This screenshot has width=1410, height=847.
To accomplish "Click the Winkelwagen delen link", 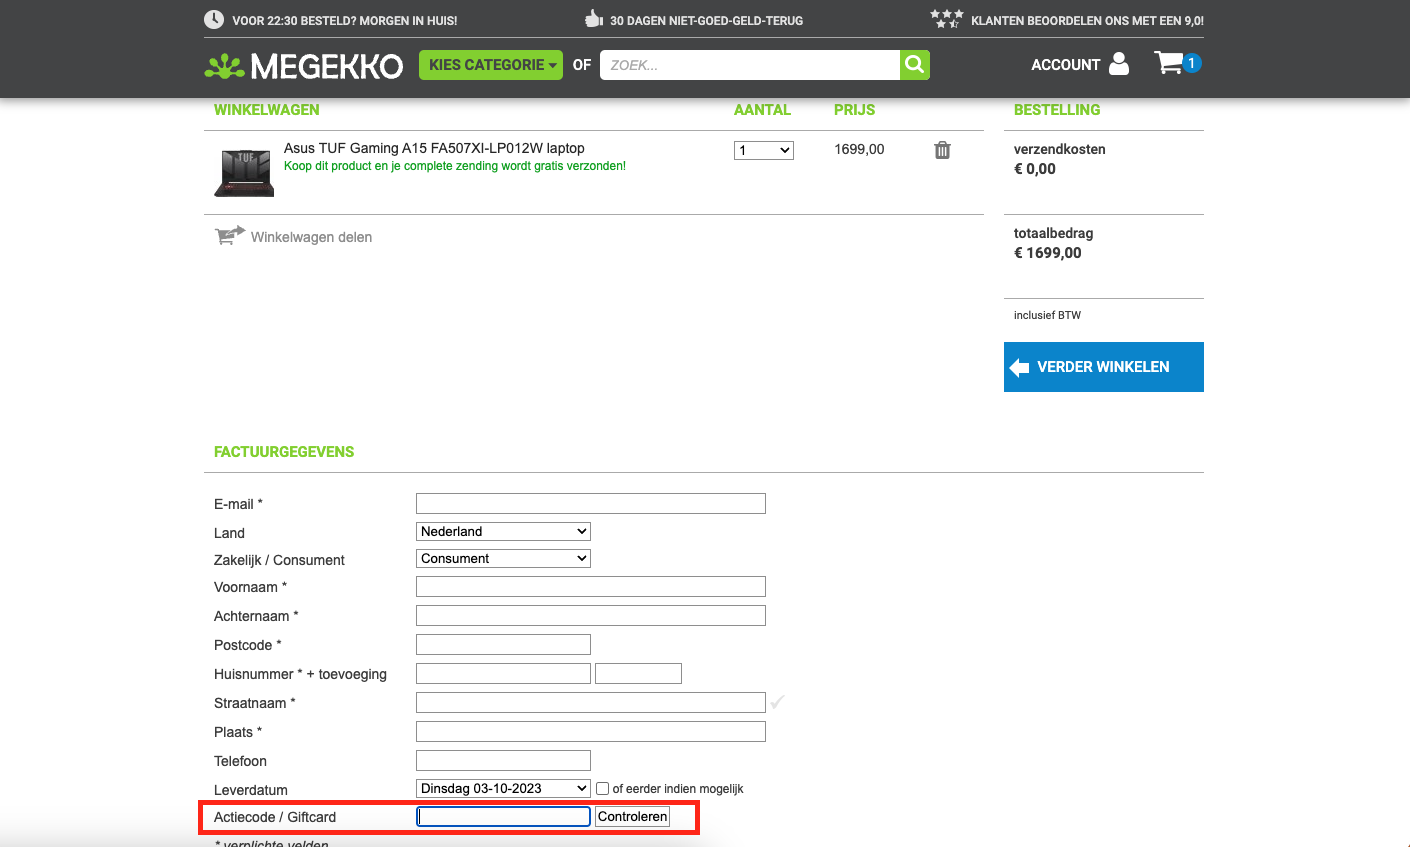I will 311,237.
